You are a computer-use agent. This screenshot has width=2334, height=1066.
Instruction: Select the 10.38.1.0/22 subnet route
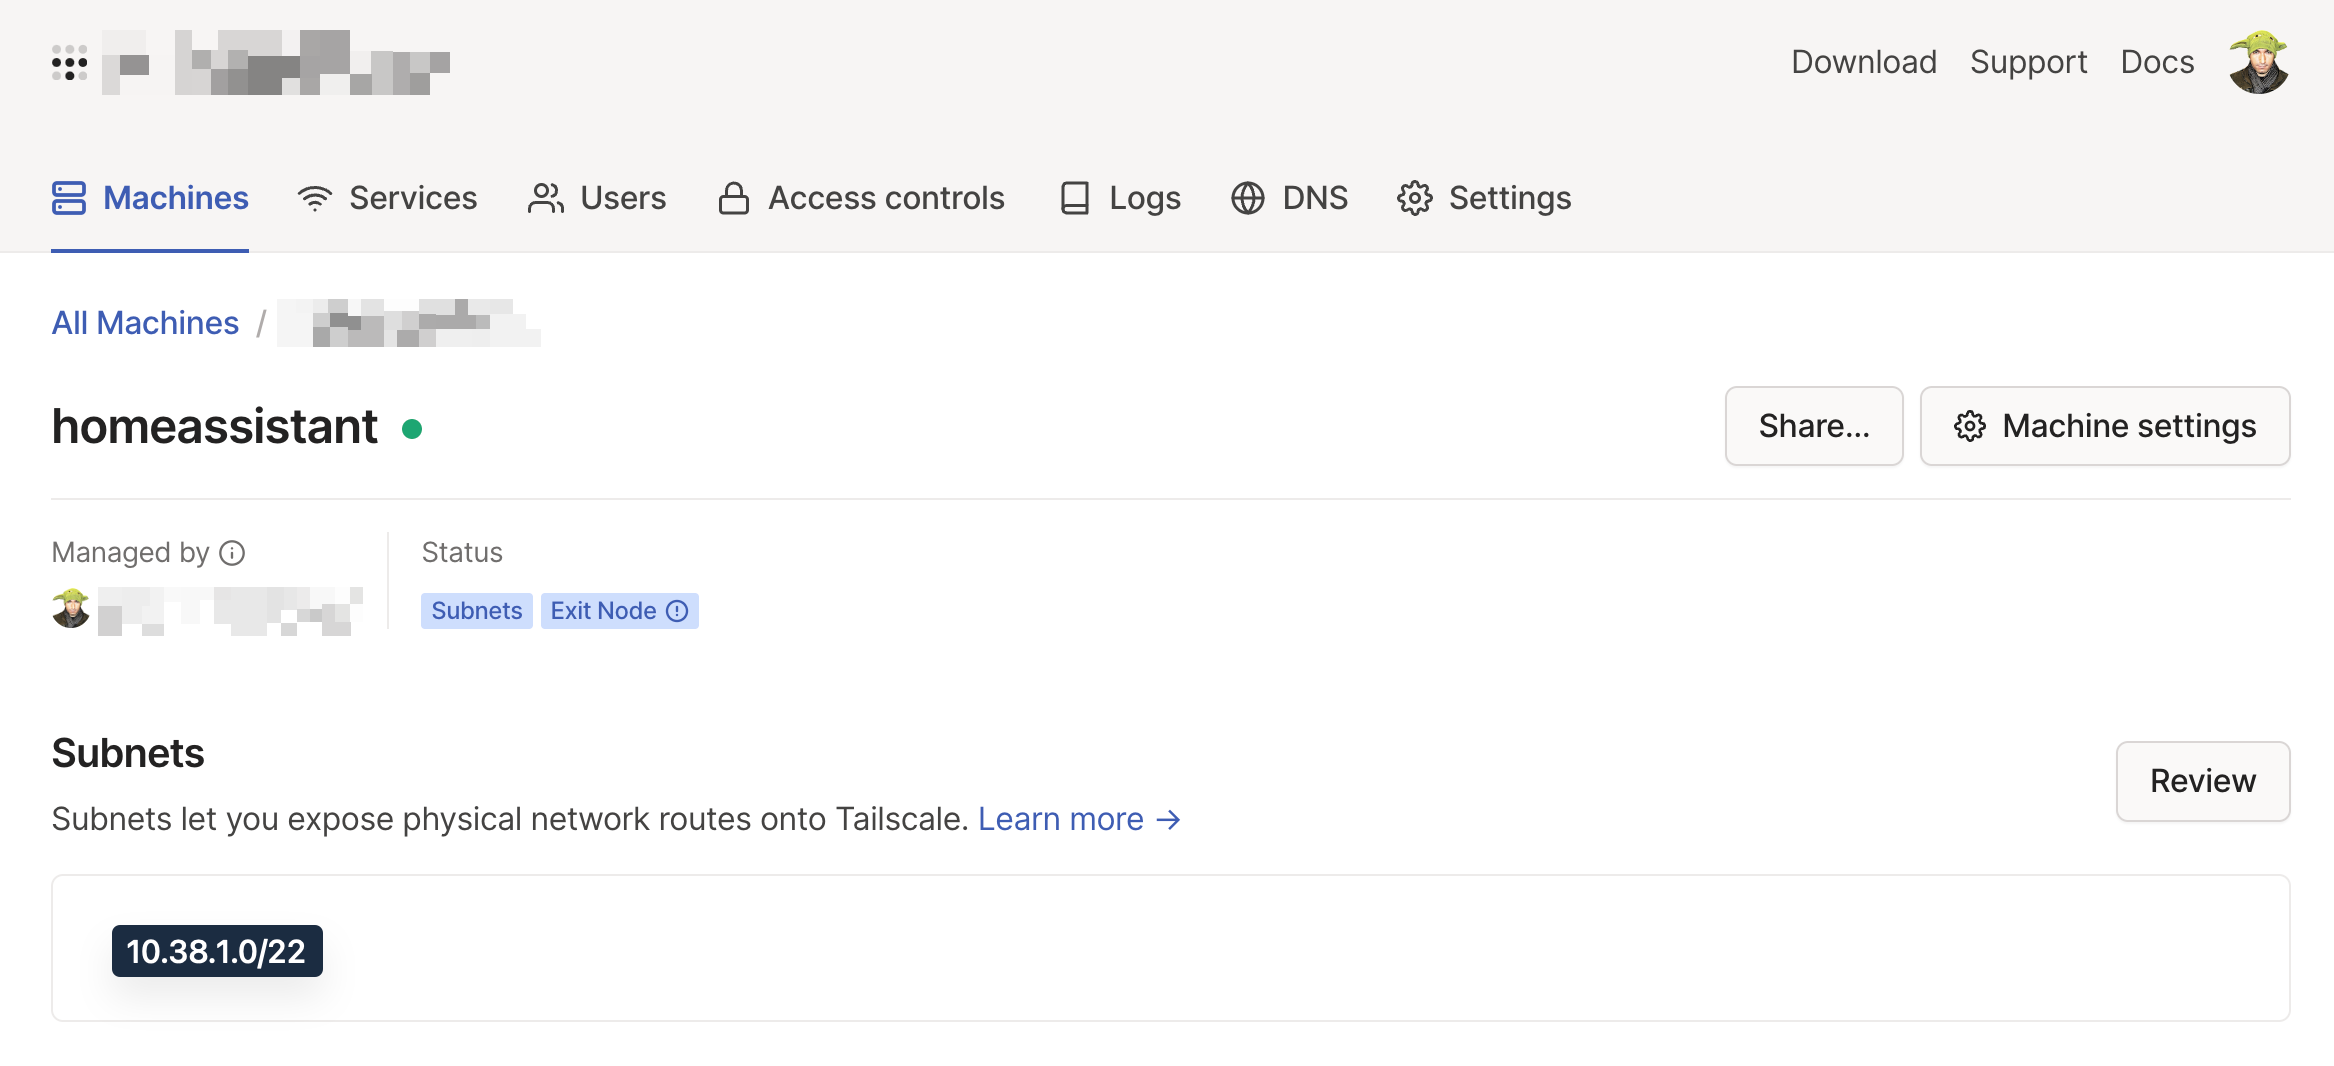click(x=217, y=951)
